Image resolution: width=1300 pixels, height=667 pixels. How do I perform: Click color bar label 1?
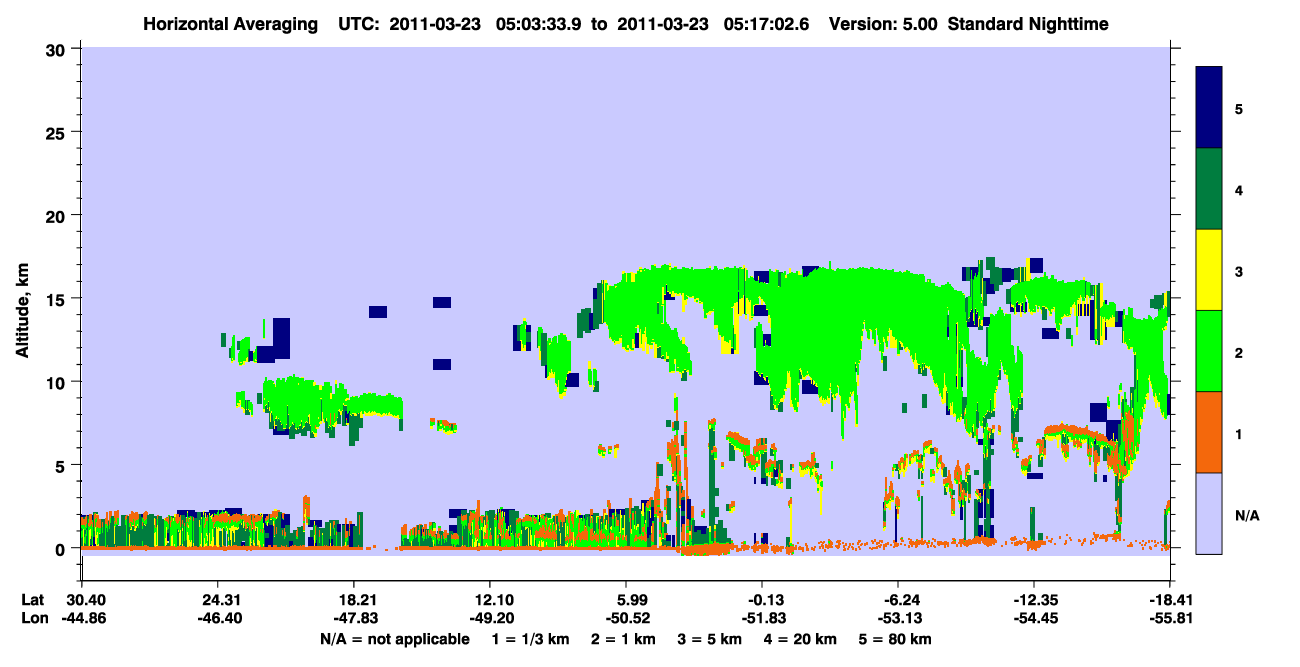click(1239, 433)
